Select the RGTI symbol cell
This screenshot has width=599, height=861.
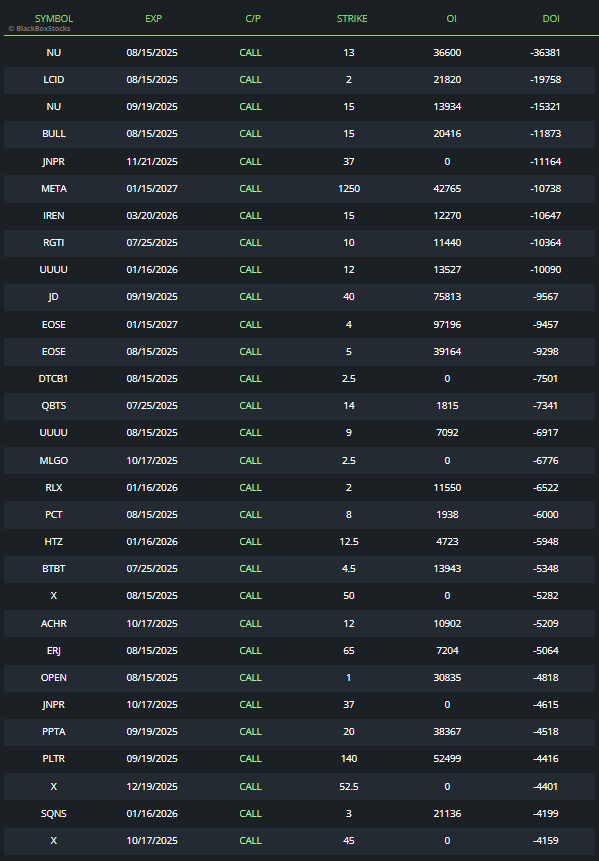pos(54,242)
